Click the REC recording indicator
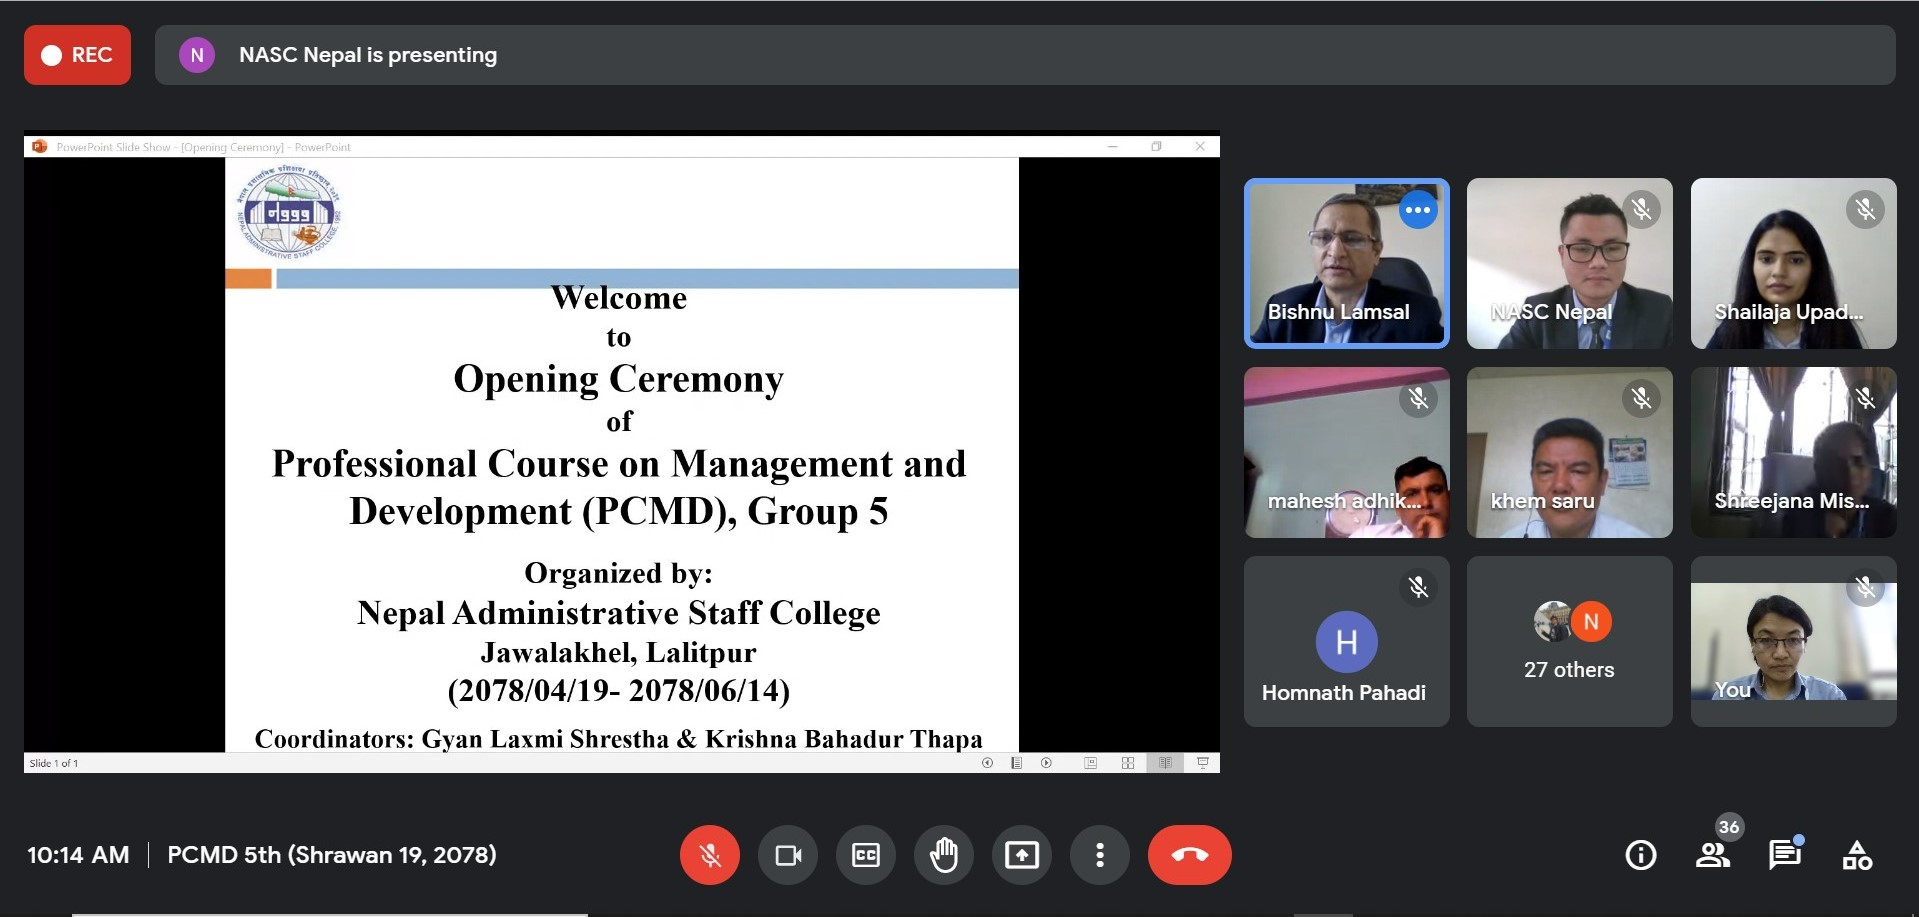1919x917 pixels. pos(77,55)
